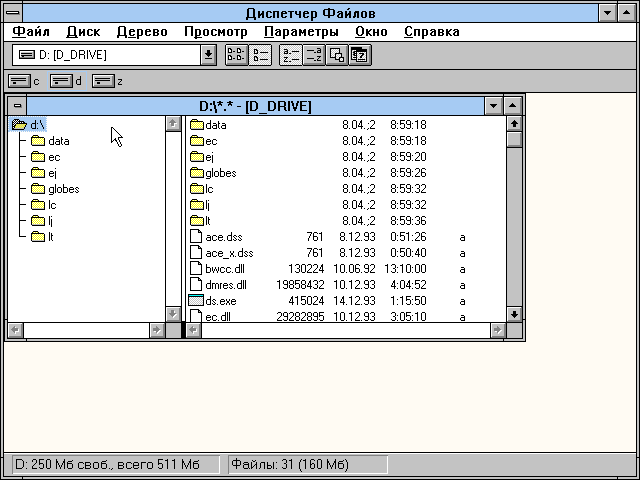Viewport: 640px width, 480px height.
Task: Select bwcc.dll in the file list
Action: coord(223,269)
